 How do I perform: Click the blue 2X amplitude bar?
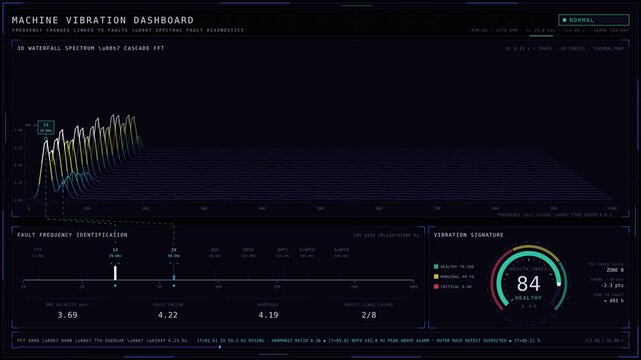(174, 277)
